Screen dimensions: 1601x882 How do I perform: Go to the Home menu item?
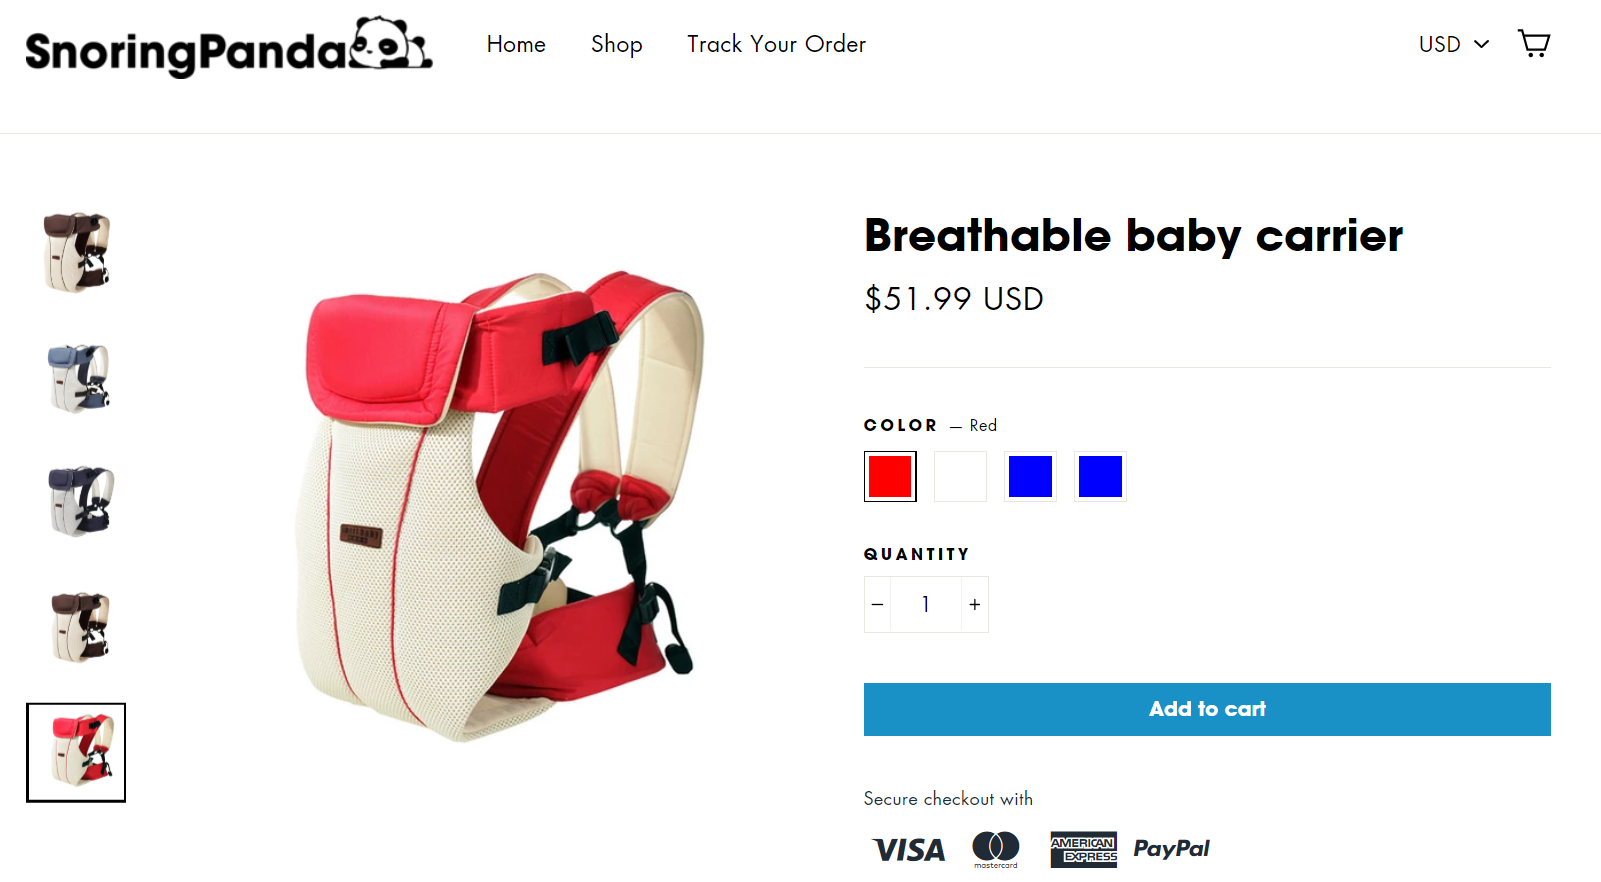click(516, 44)
